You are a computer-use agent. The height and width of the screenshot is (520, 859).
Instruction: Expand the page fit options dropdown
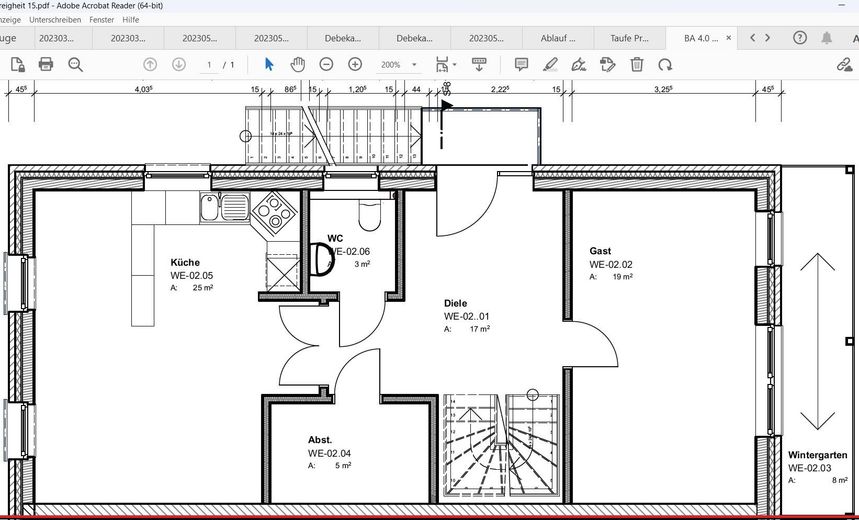(x=455, y=65)
